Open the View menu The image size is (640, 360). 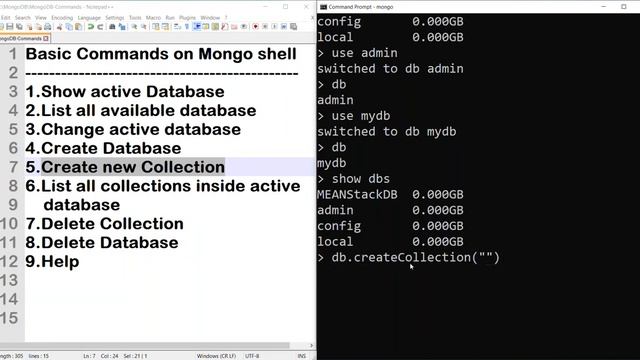[41, 18]
